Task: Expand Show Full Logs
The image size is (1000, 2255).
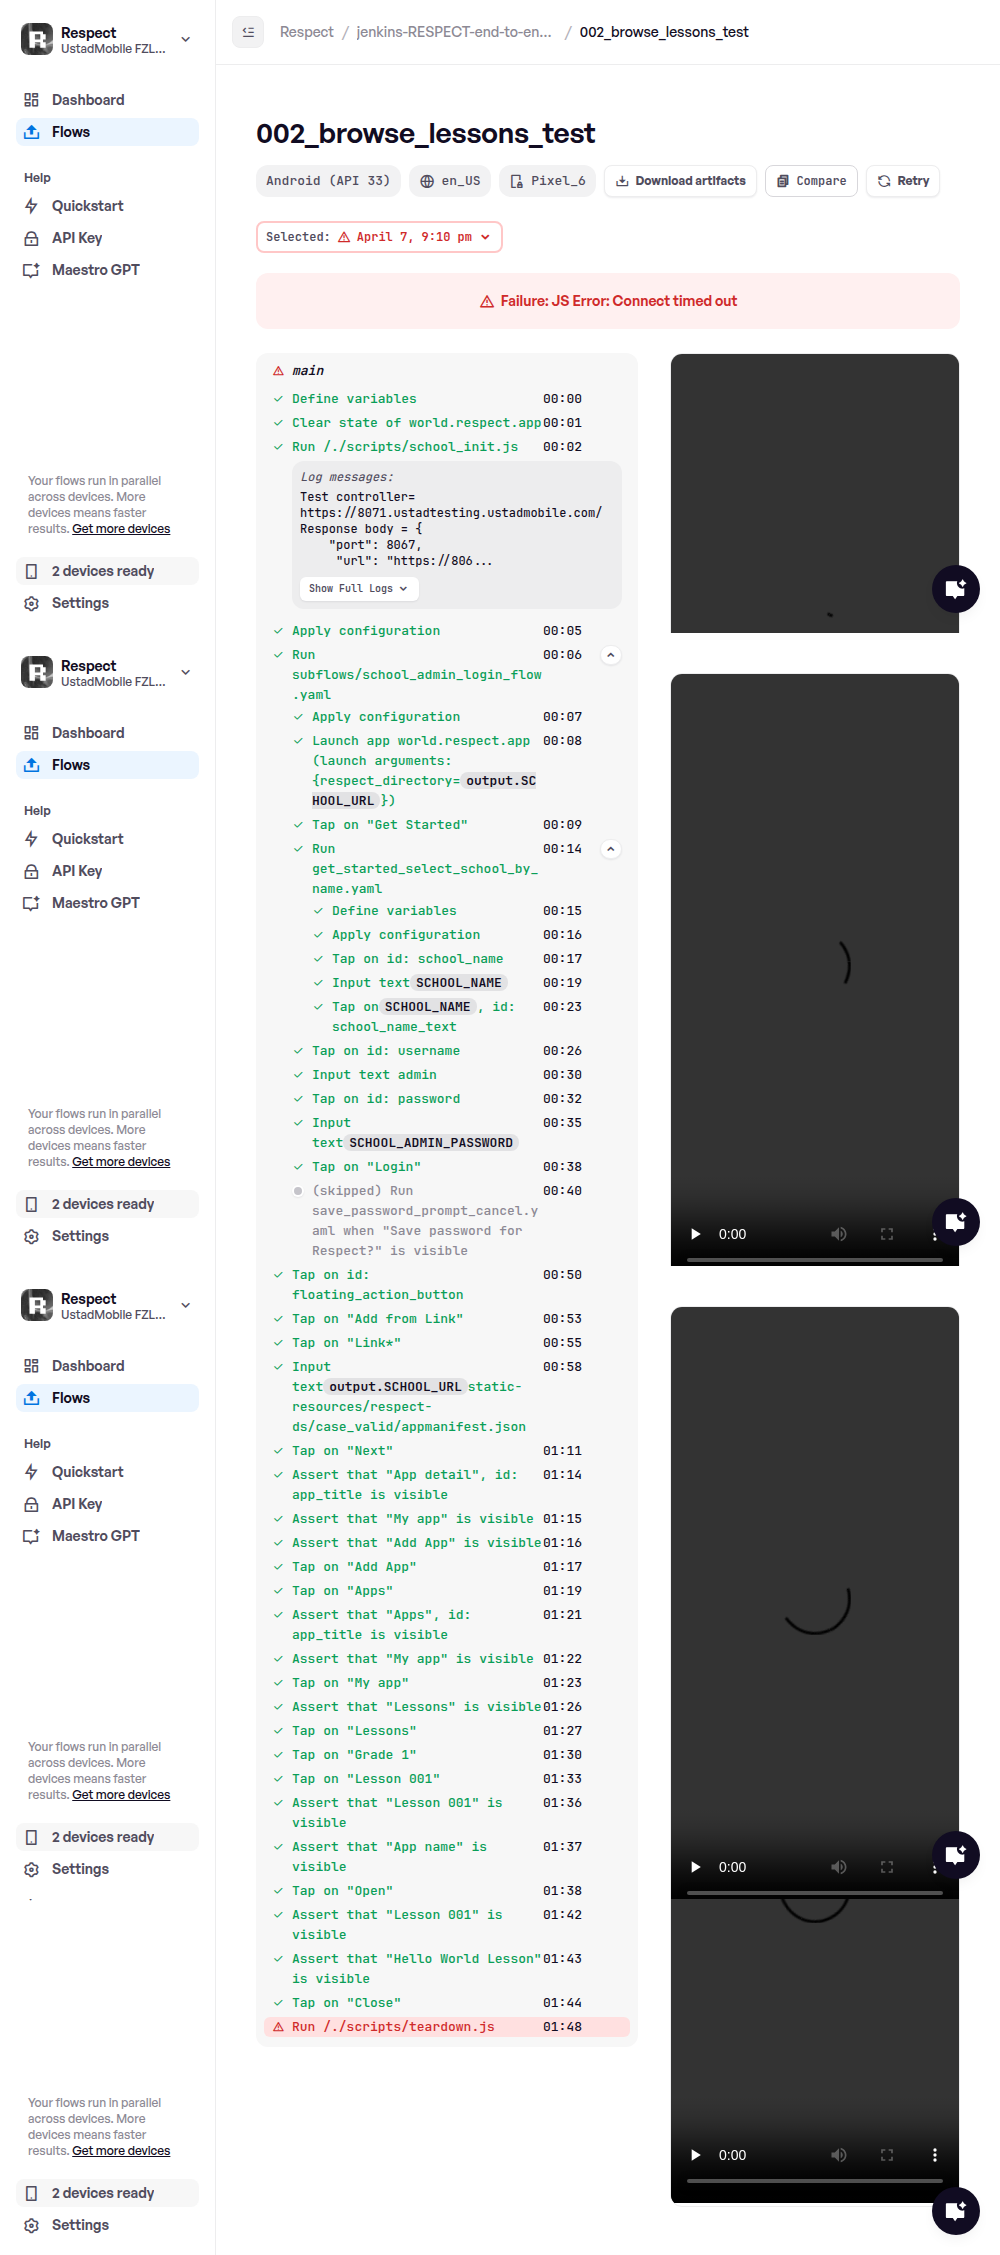Action: coord(358,589)
